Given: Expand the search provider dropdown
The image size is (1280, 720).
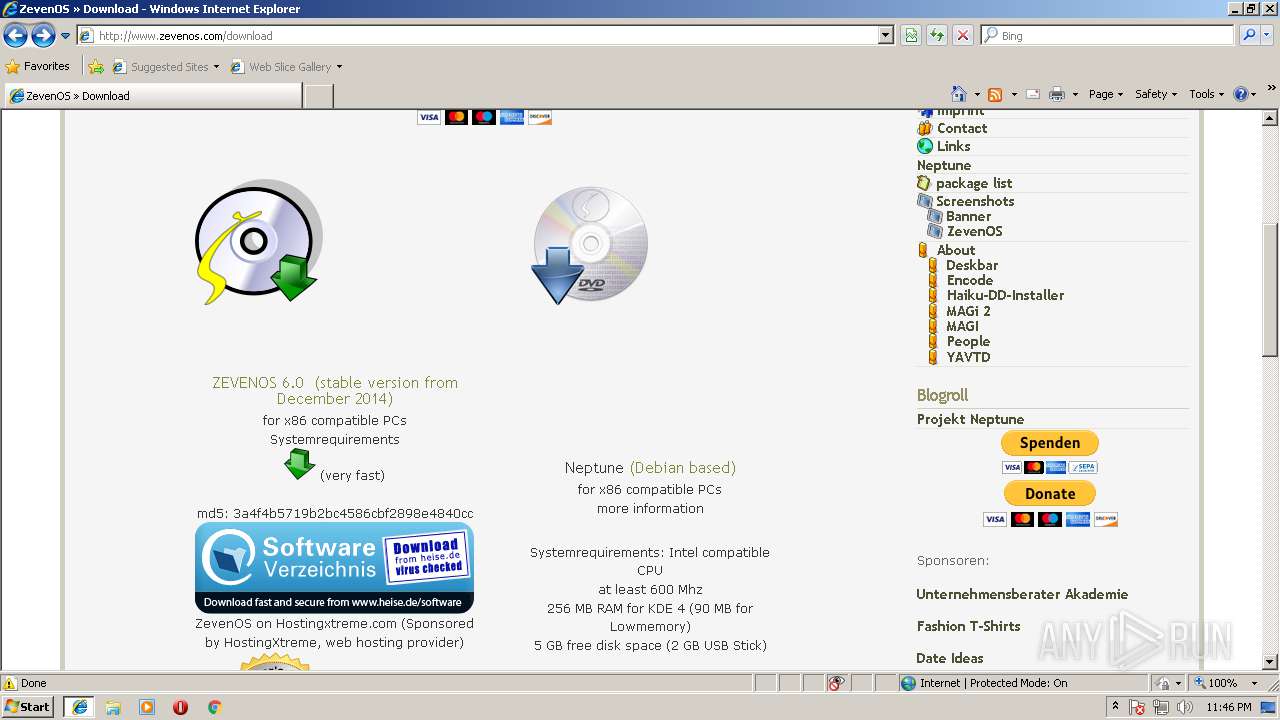Looking at the screenshot, I should pyautogui.click(x=1267, y=35).
